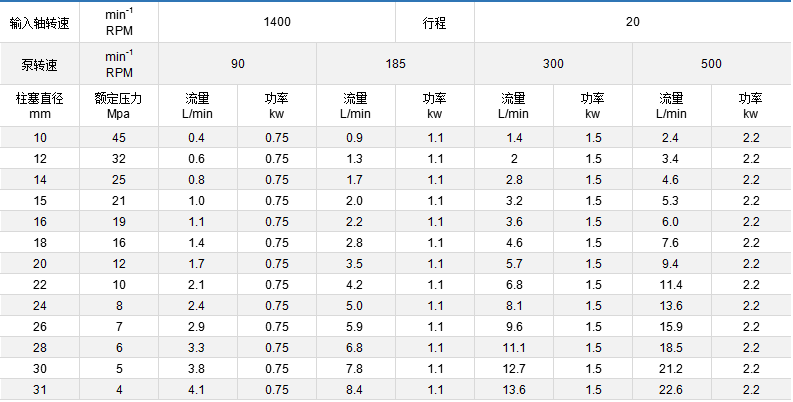Select the 500 pump speed column header
This screenshot has height=402, width=793.
point(711,64)
